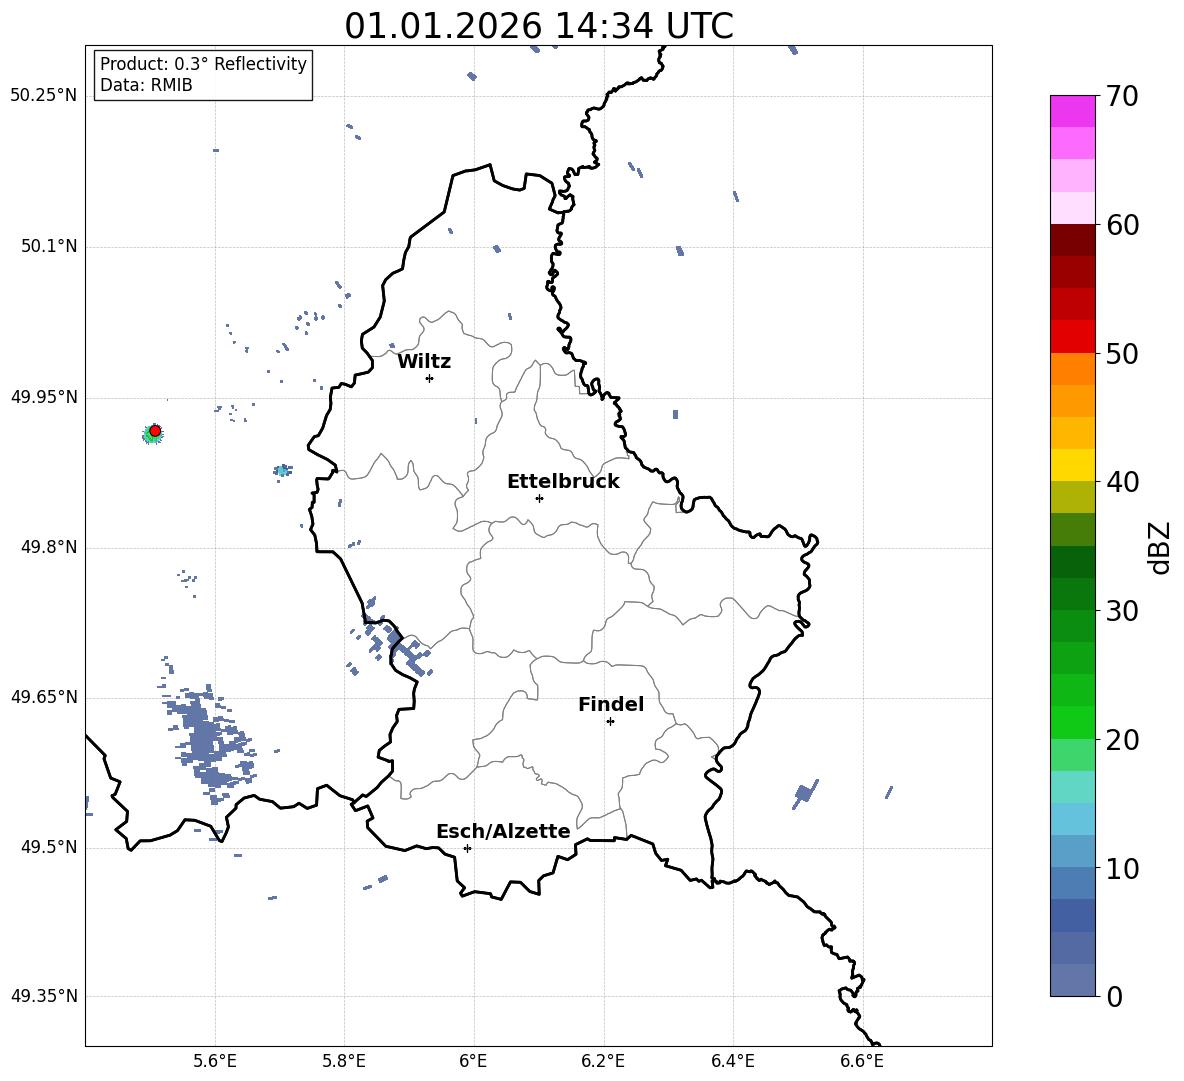Click the 6.6°E longitude label
The height and width of the screenshot is (1081, 1184).
coord(862,1061)
